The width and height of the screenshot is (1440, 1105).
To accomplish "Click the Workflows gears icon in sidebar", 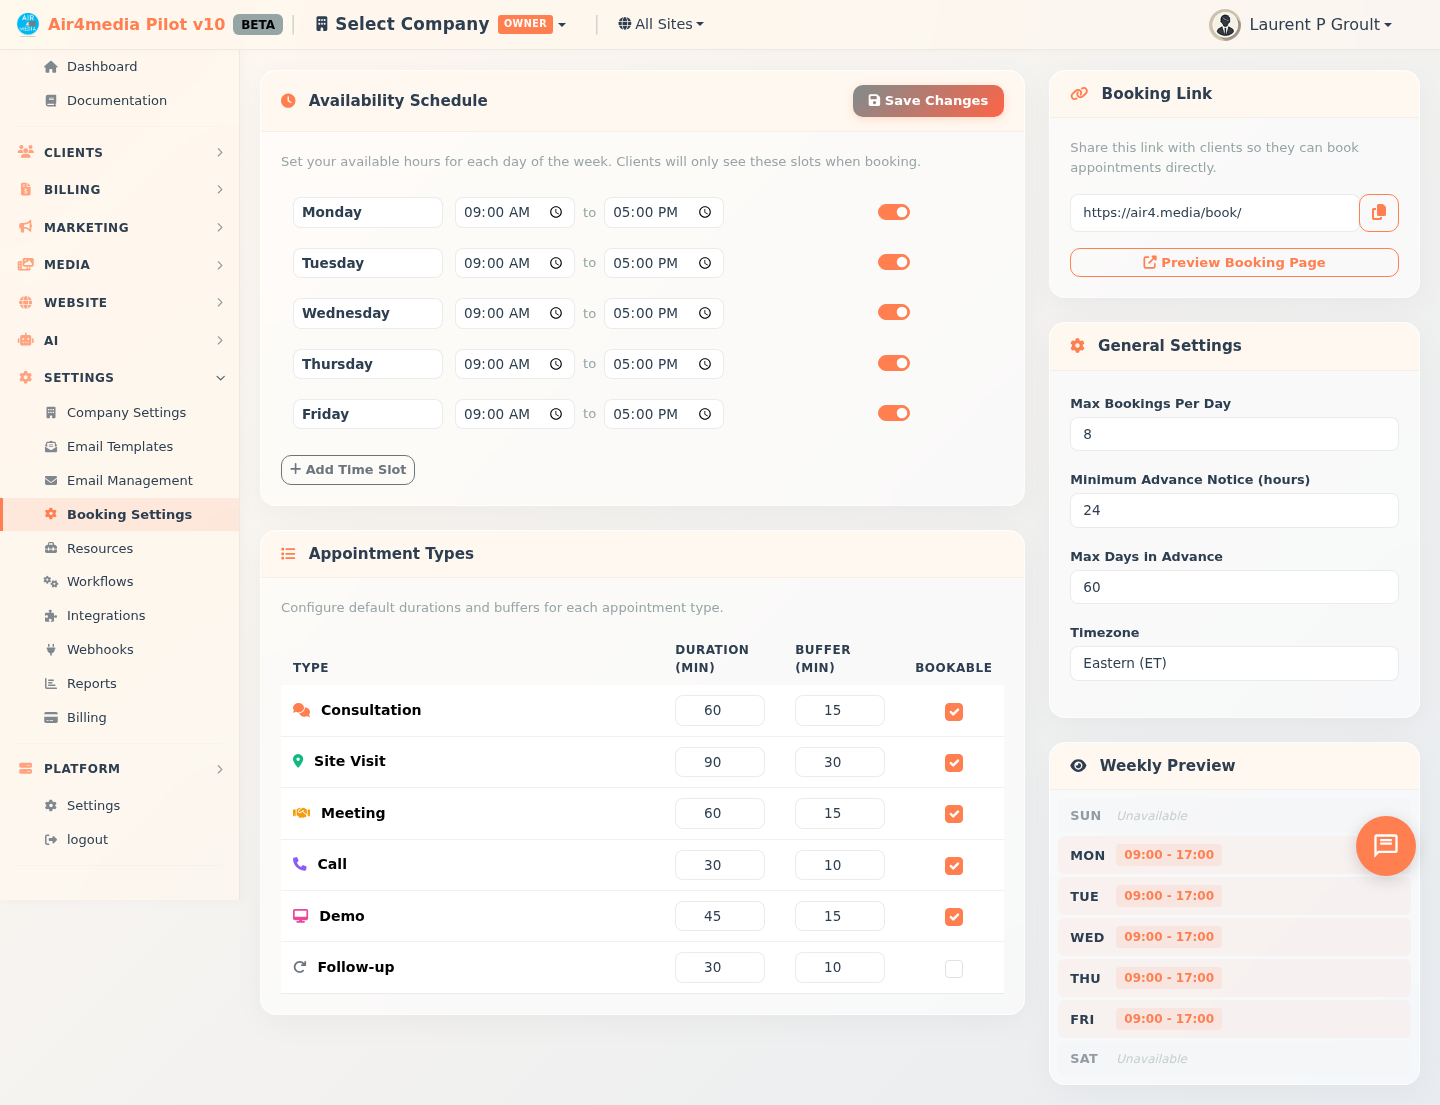I will (x=51, y=582).
